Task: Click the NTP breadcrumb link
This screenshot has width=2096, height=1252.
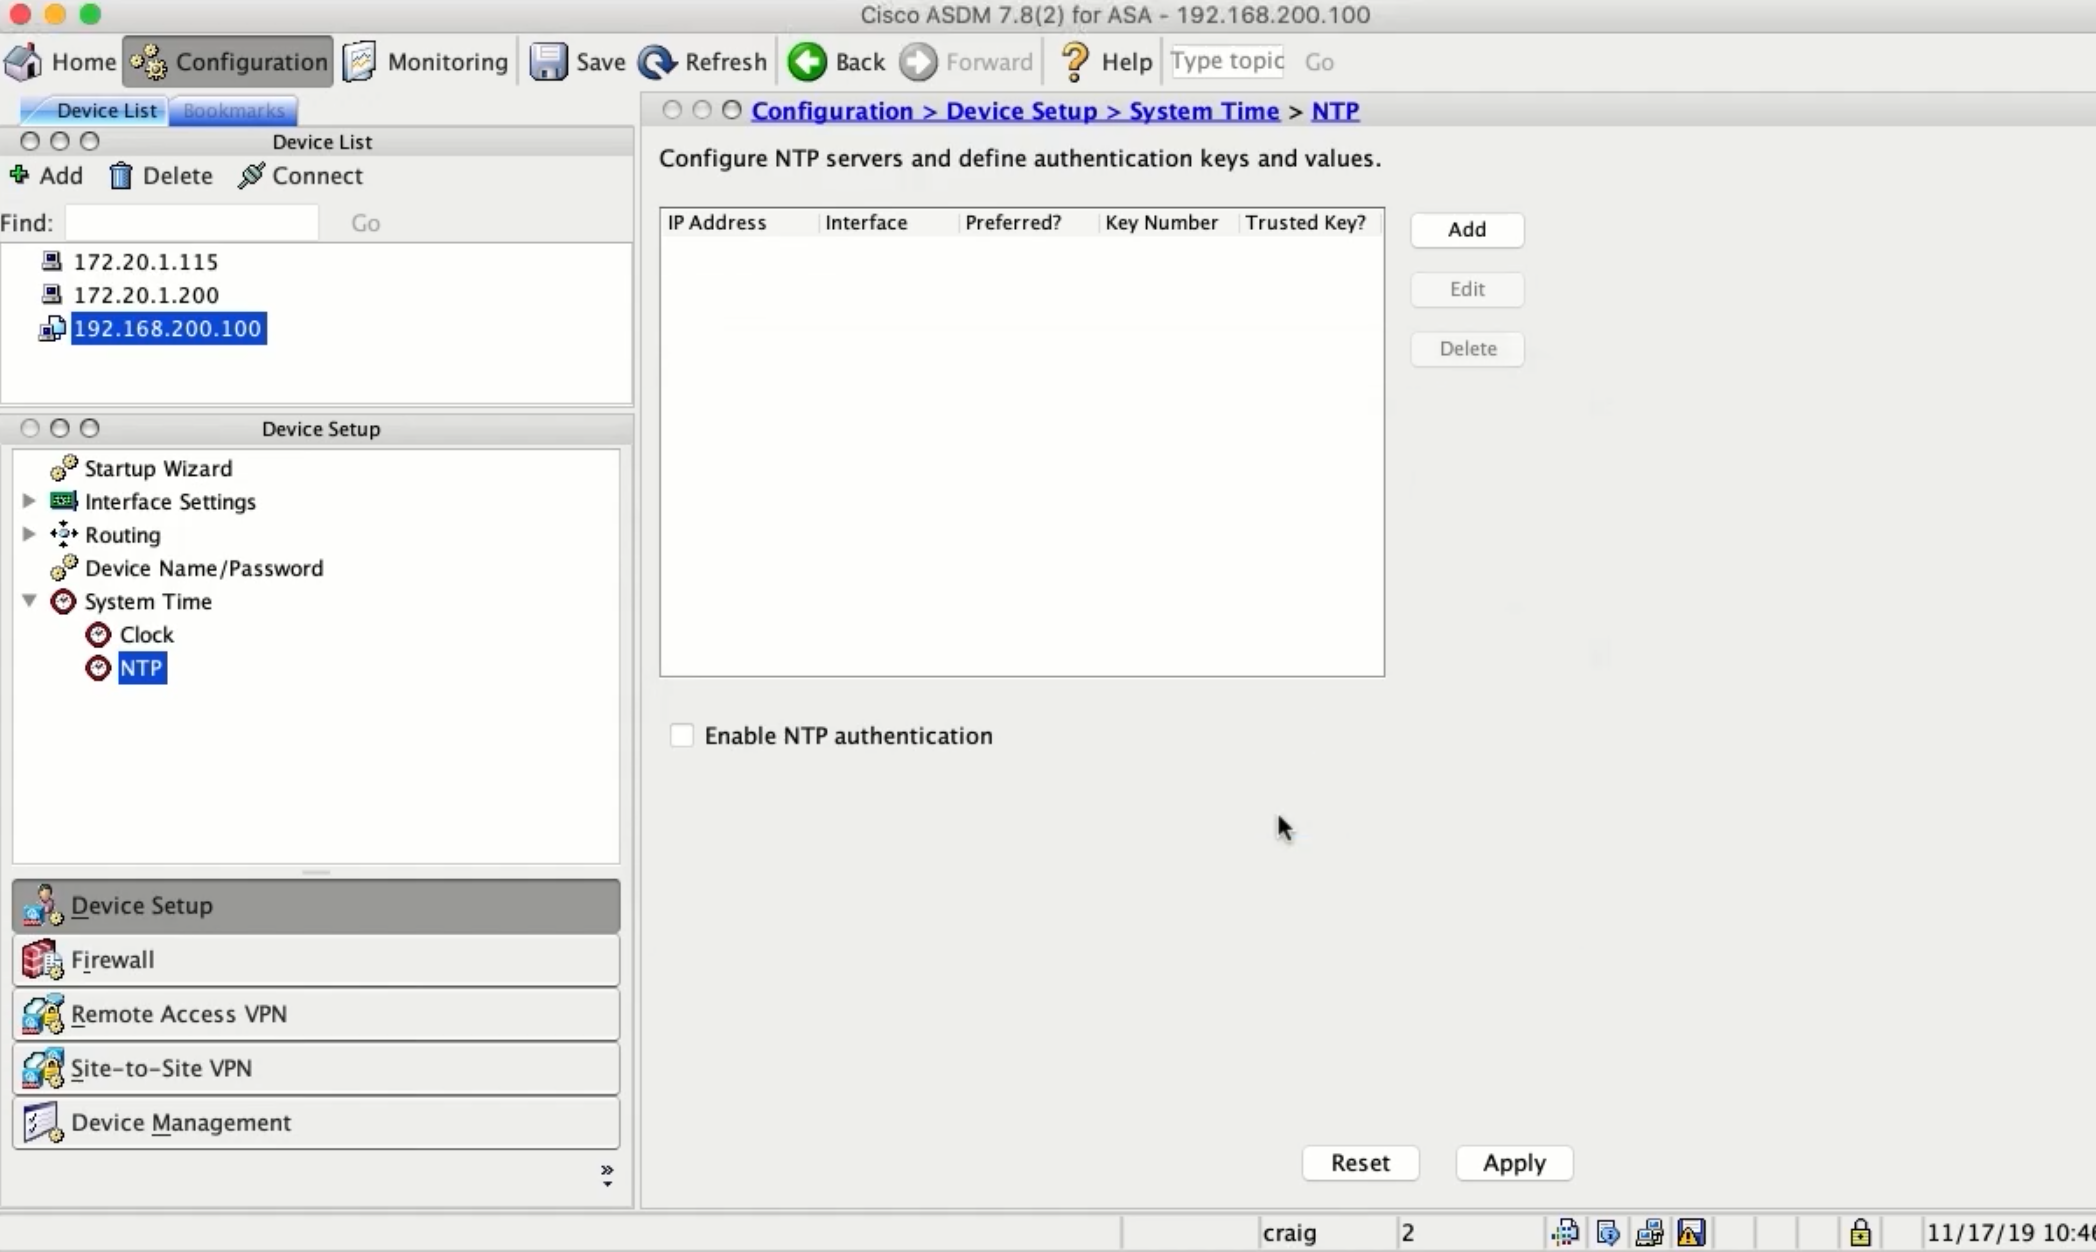Action: click(x=1335, y=111)
